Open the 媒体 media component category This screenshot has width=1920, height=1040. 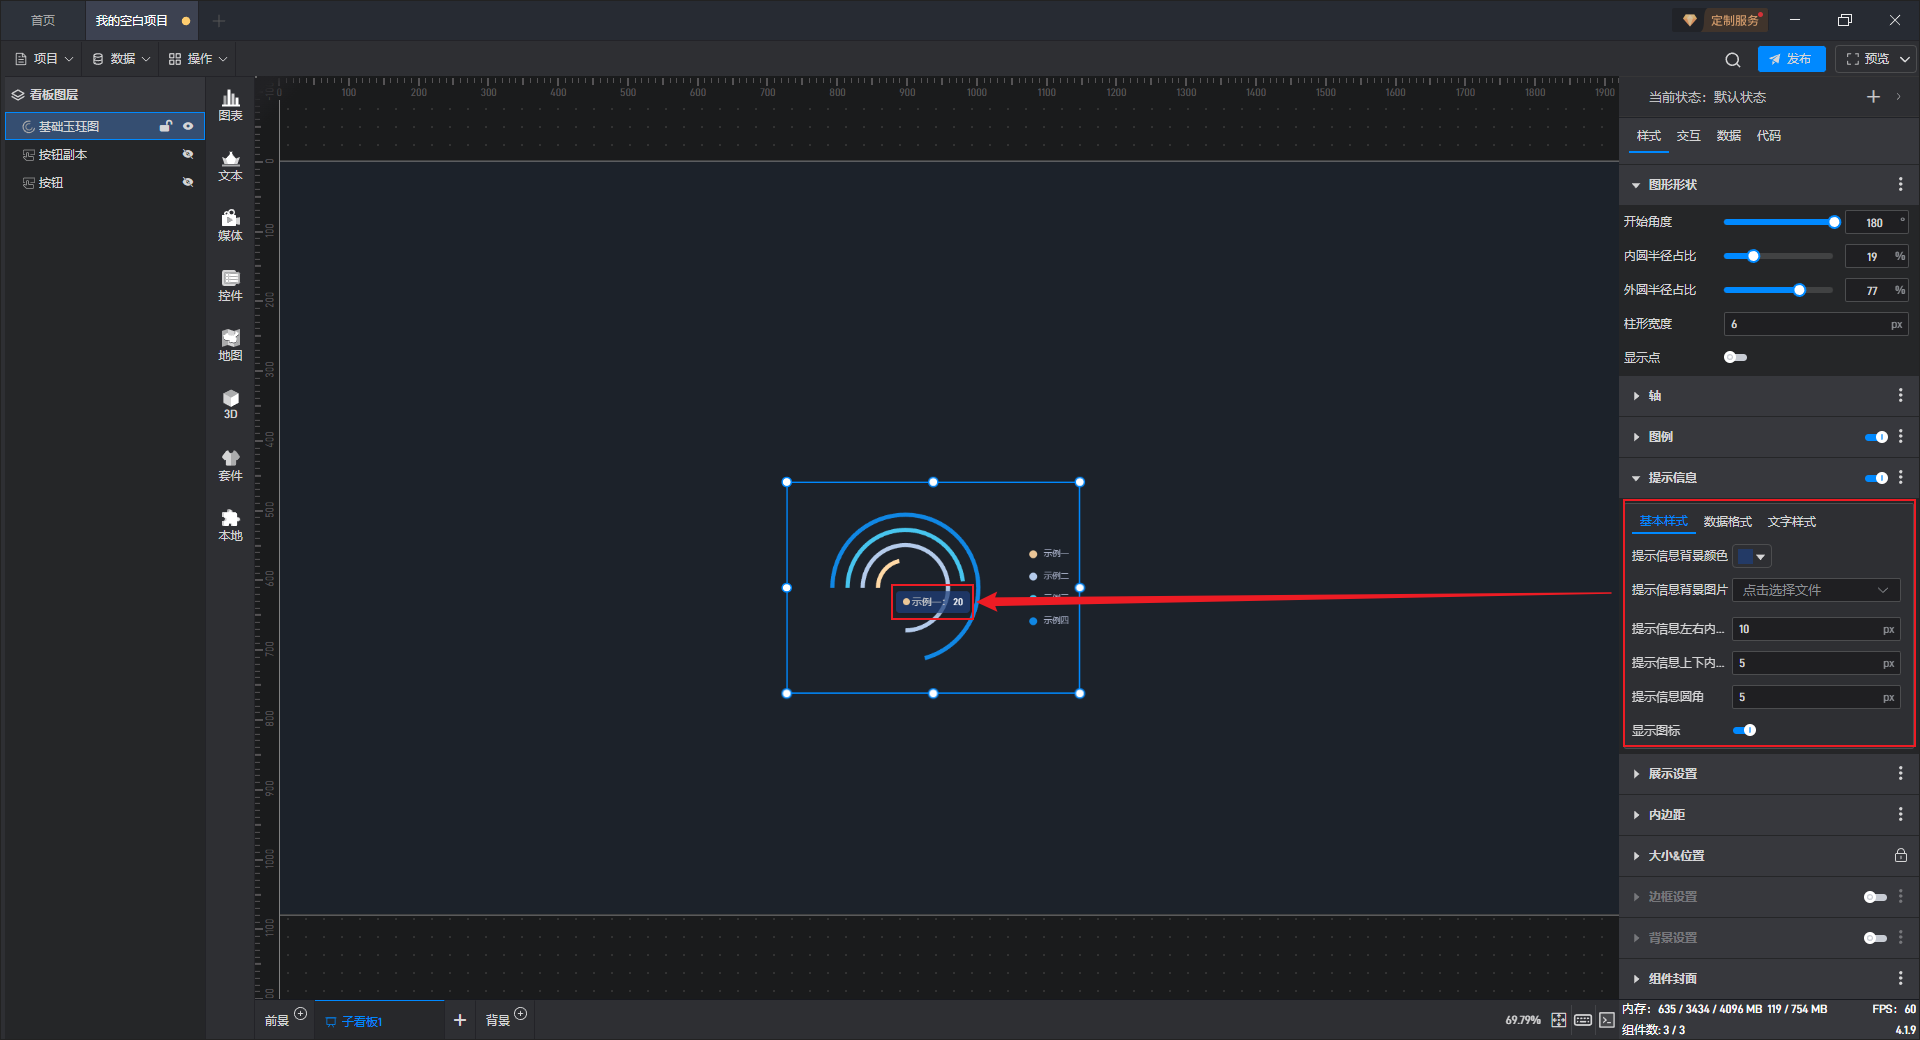230,225
